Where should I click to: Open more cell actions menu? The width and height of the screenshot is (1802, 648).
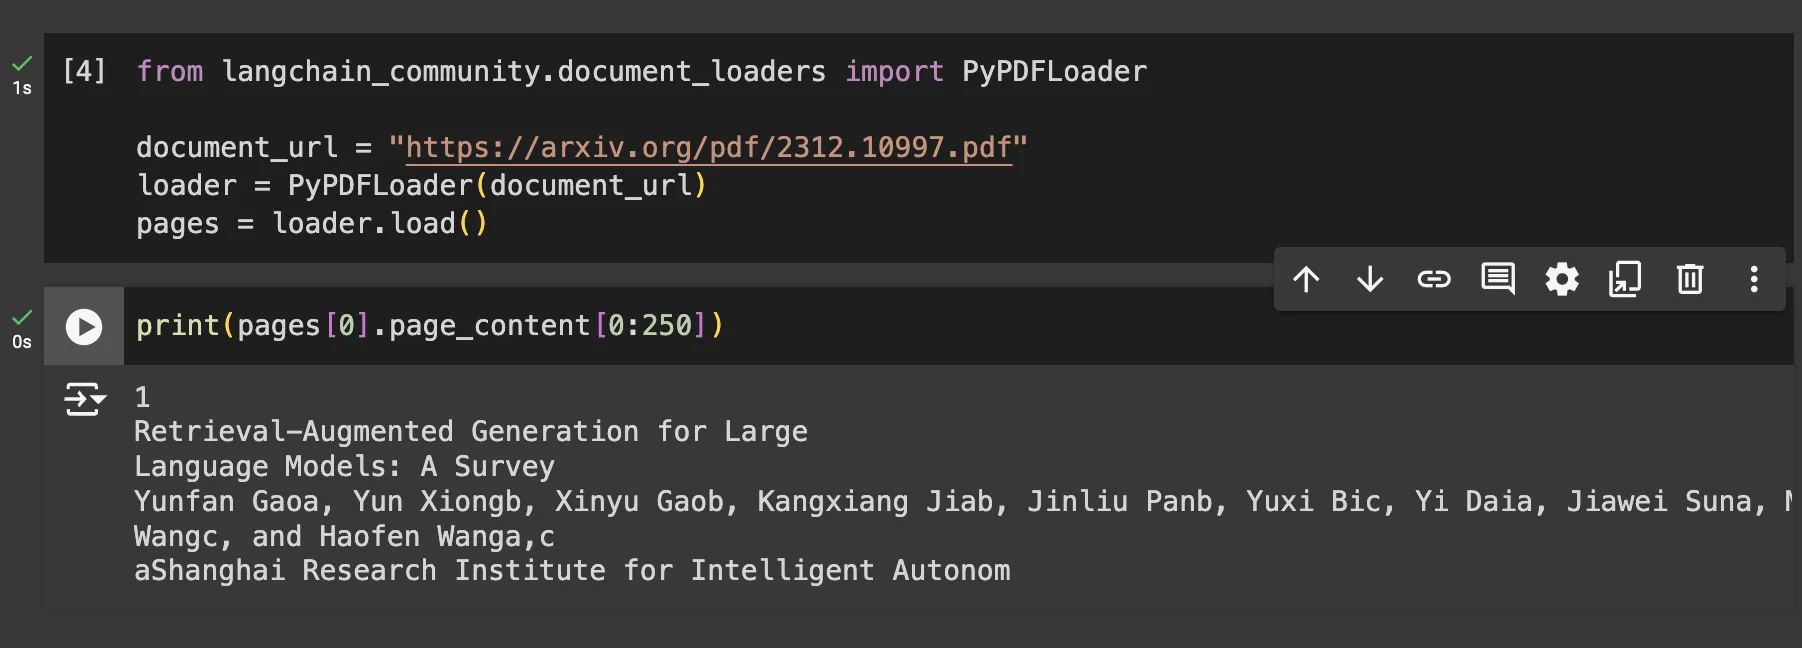1754,279
